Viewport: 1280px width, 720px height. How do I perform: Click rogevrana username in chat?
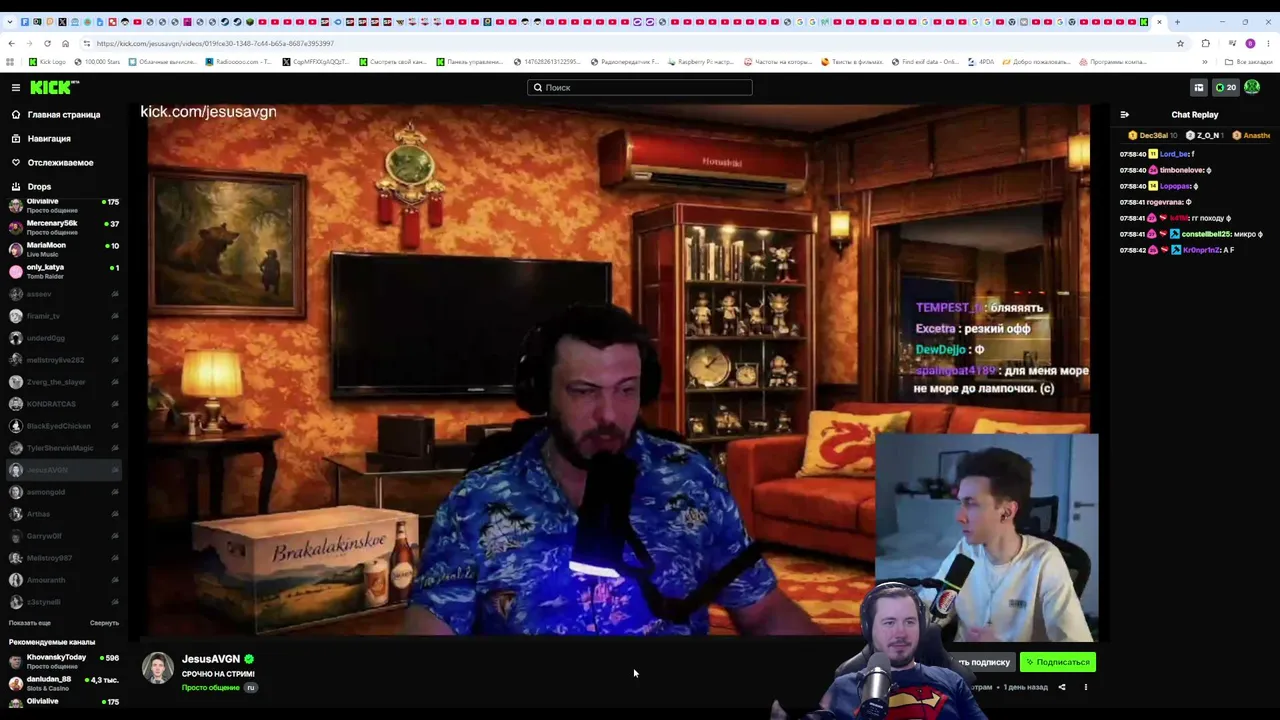(1165, 202)
